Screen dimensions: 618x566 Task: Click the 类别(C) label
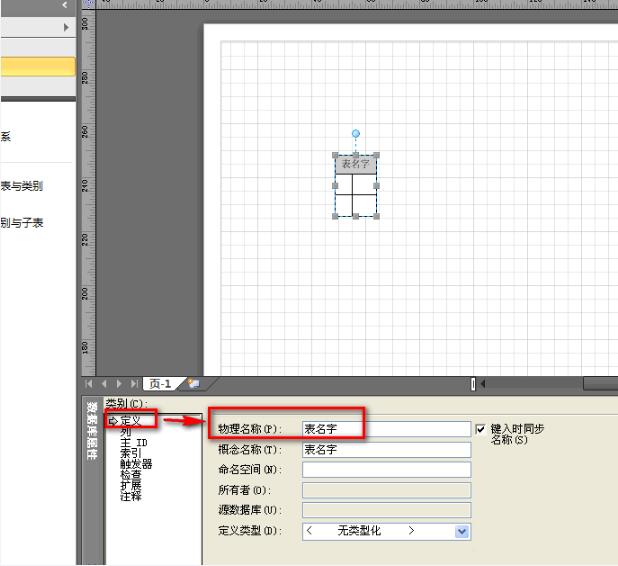[x=126, y=404]
